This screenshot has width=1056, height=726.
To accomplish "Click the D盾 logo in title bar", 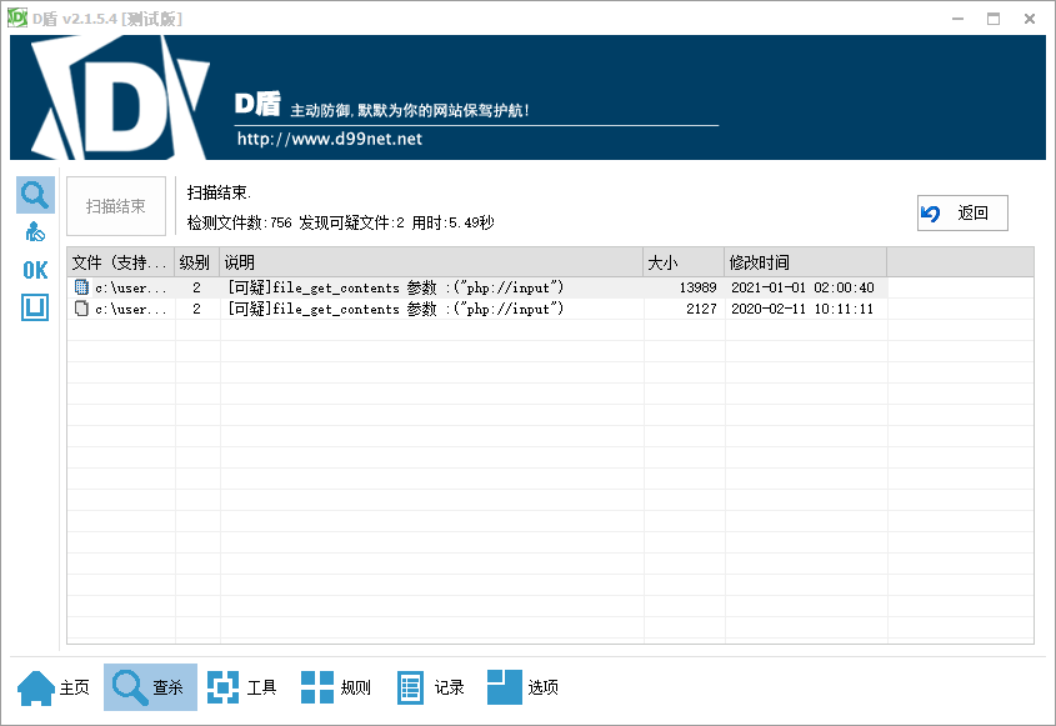I will click(17, 18).
